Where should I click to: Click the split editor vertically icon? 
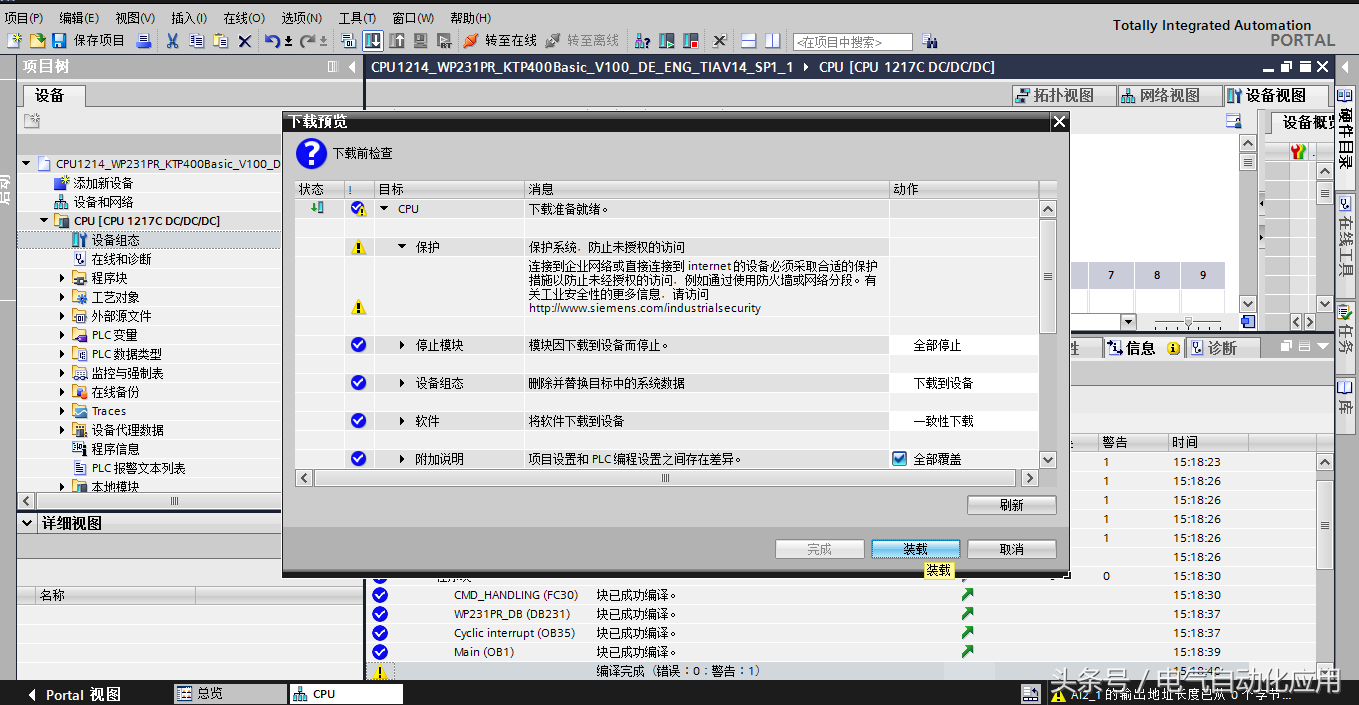(772, 41)
